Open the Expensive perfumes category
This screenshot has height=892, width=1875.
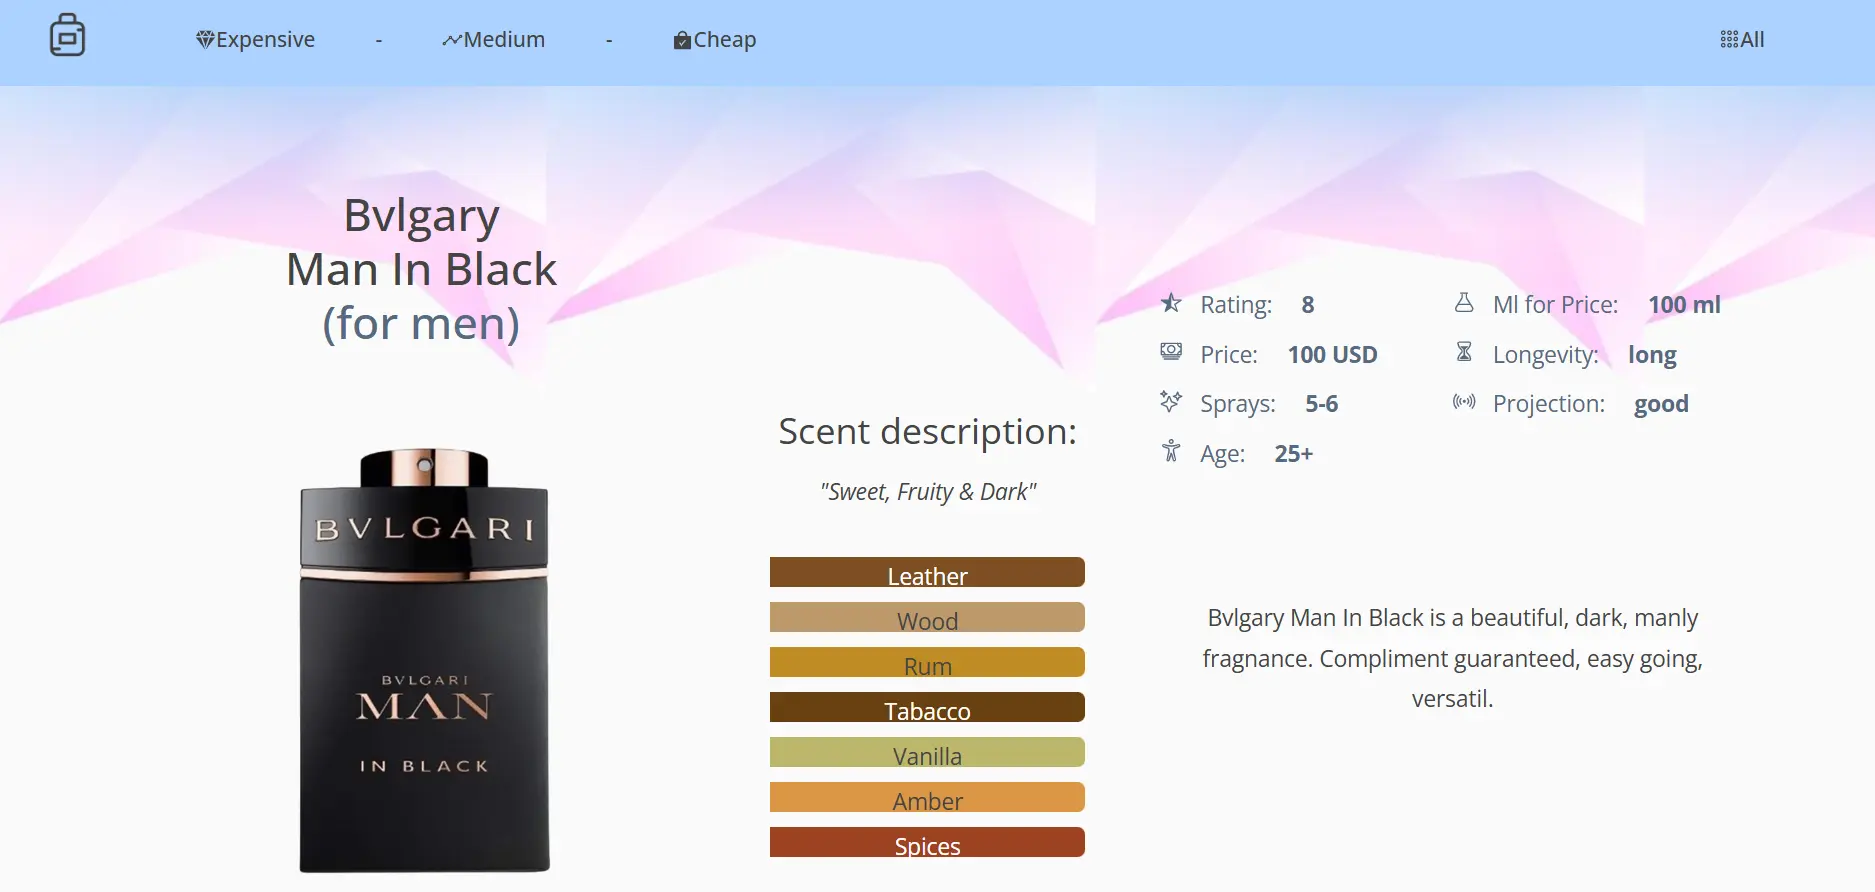click(x=255, y=40)
